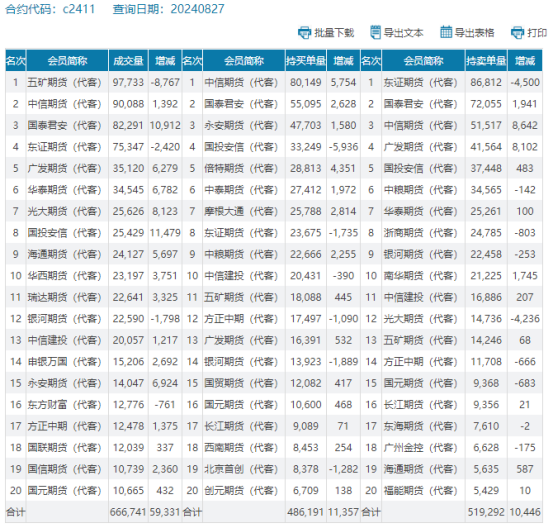Click the 持卖单量 column header
Image resolution: width=554 pixels, height=528 pixels.
(x=486, y=61)
